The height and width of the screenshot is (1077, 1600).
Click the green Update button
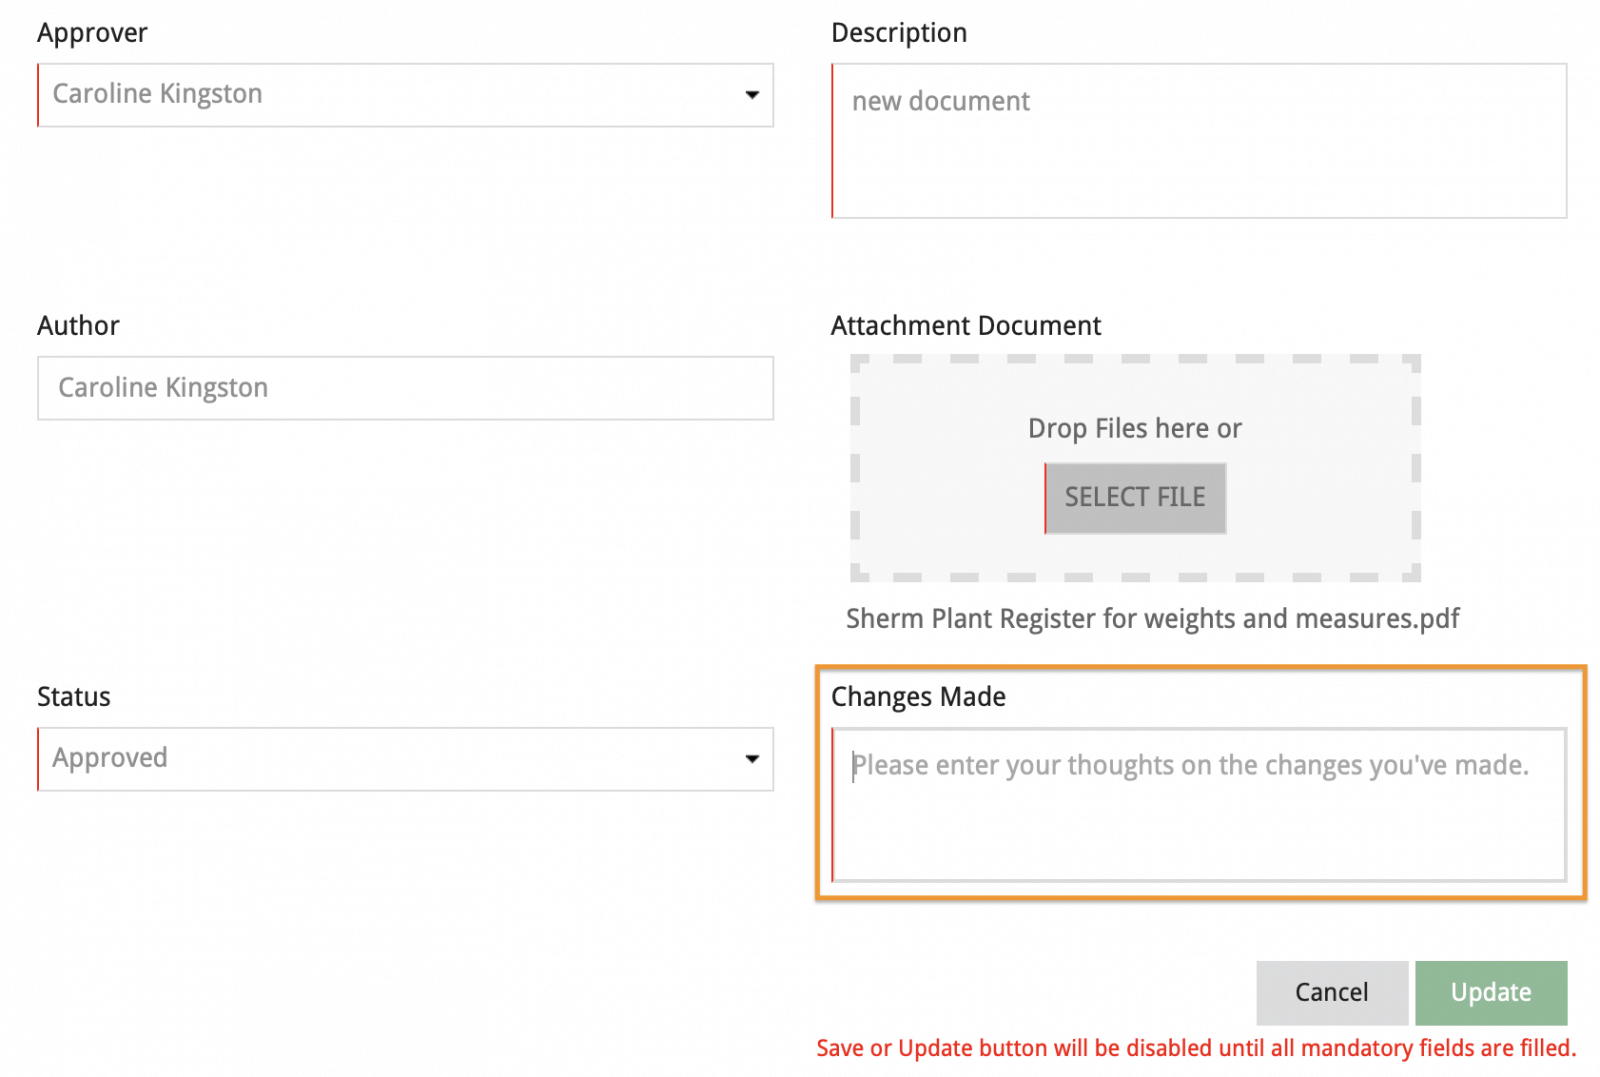tap(1490, 992)
